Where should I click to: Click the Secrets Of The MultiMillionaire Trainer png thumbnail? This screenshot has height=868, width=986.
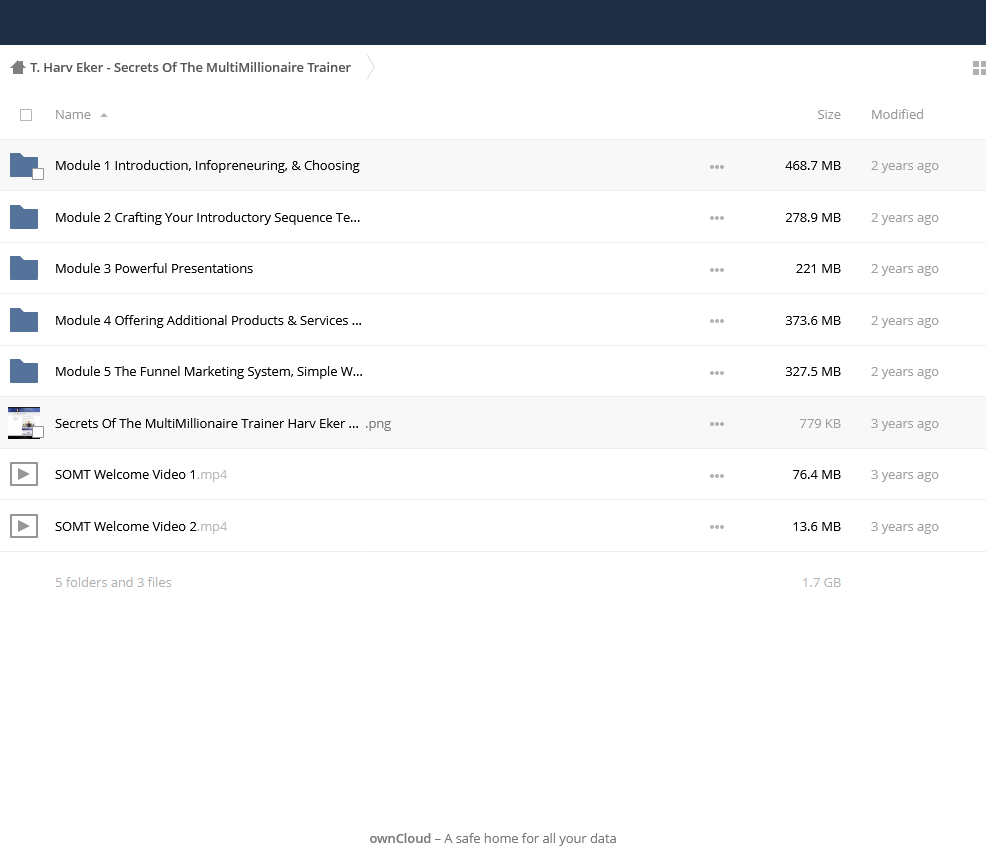click(24, 423)
